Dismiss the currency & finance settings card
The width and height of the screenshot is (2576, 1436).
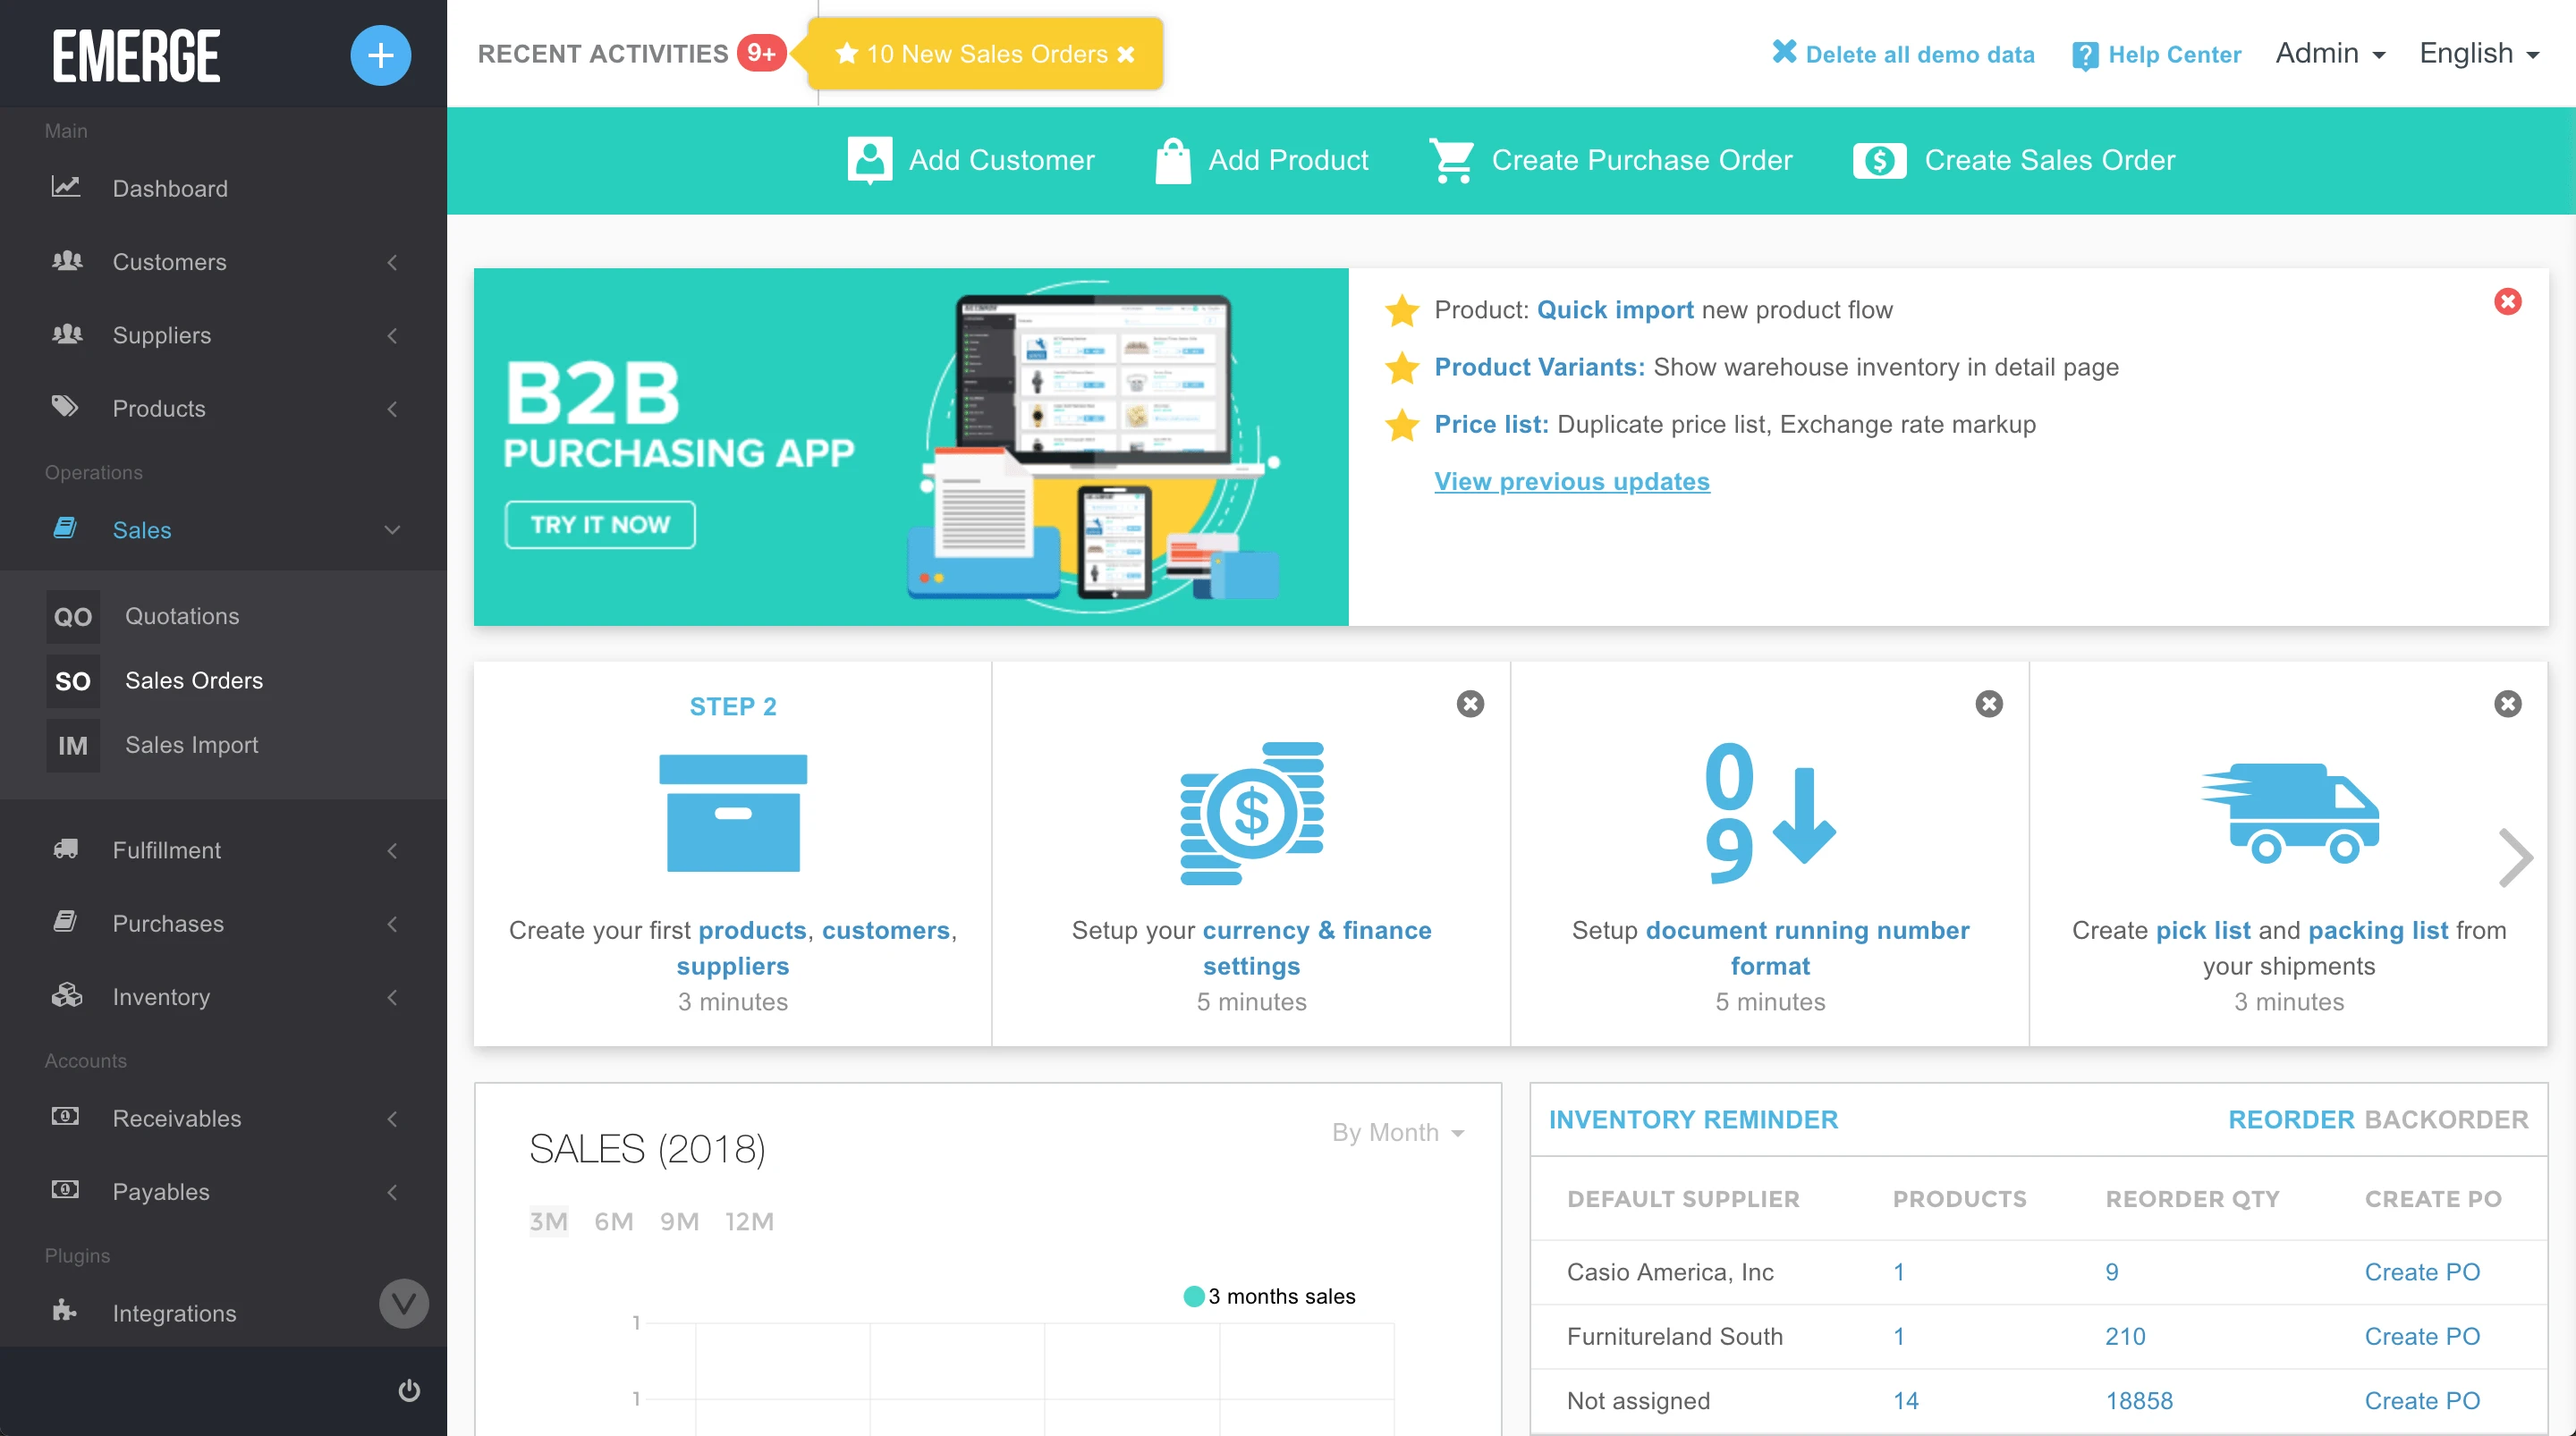1470,704
